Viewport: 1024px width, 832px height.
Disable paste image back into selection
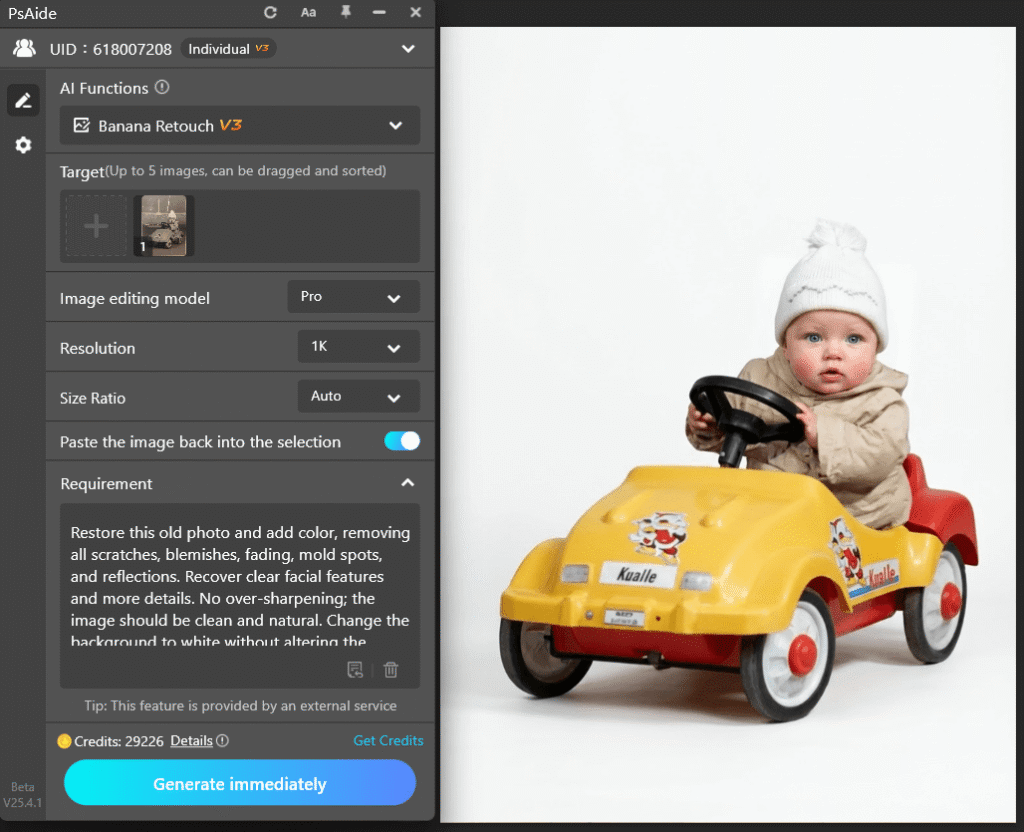(401, 440)
